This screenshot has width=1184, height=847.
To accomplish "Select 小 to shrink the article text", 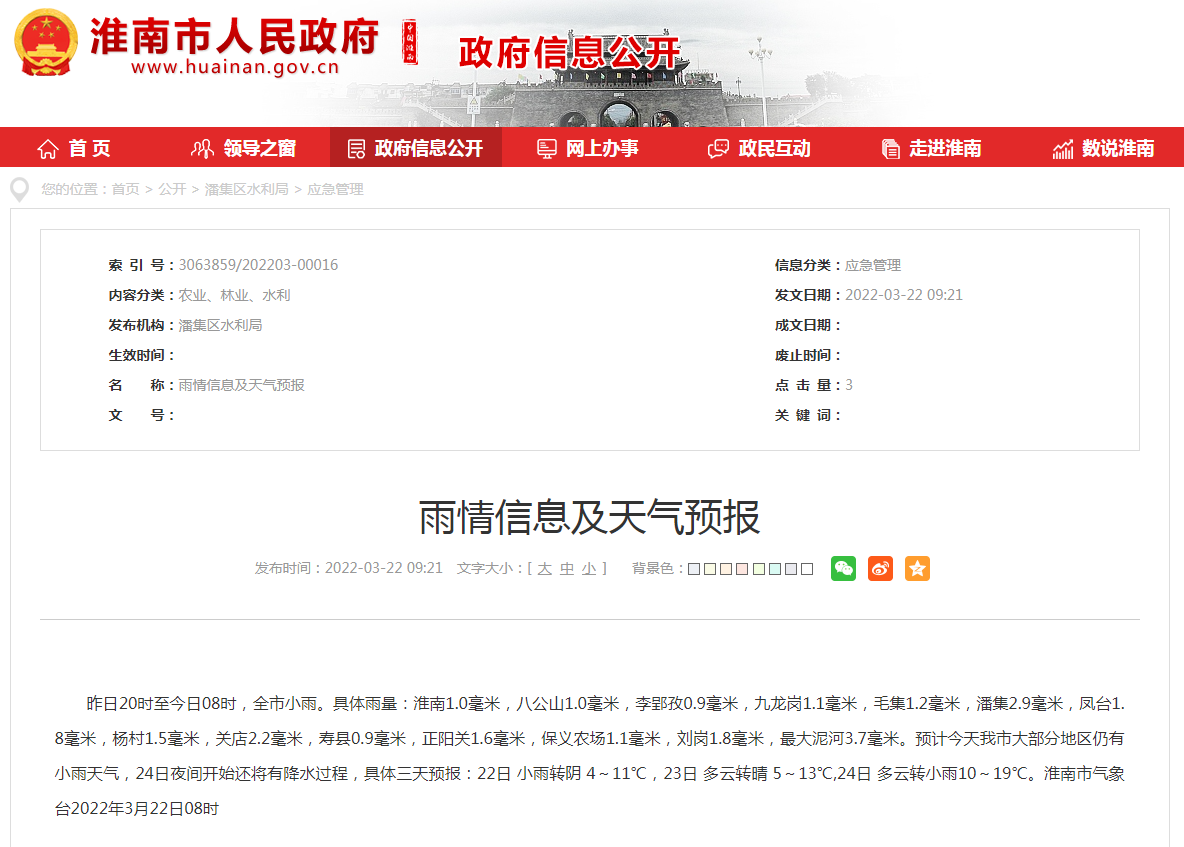I will click(x=589, y=568).
